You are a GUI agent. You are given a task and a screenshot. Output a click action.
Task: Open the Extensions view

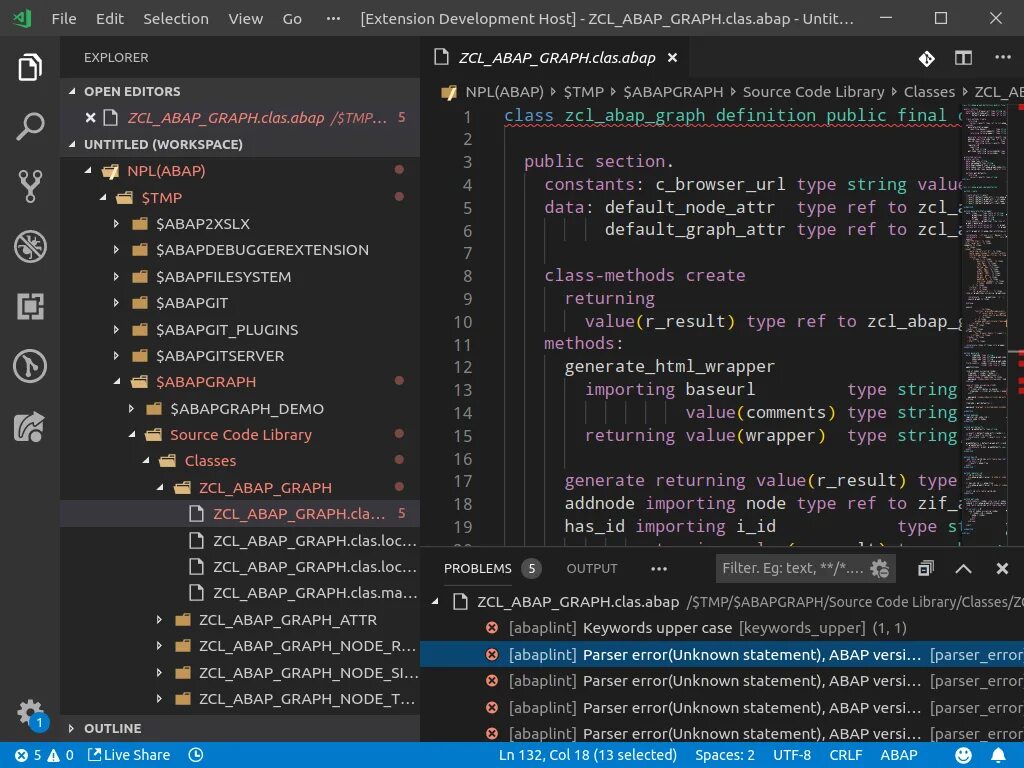[30, 306]
